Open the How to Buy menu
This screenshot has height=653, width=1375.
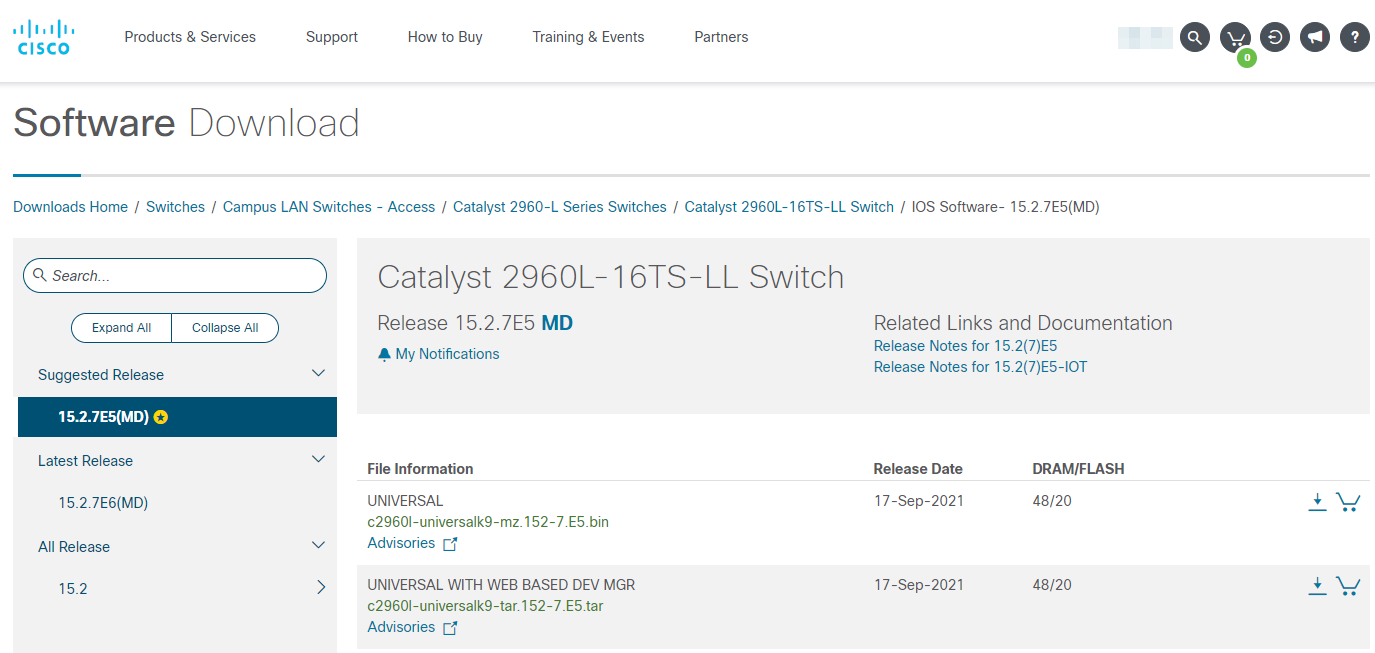coord(445,37)
